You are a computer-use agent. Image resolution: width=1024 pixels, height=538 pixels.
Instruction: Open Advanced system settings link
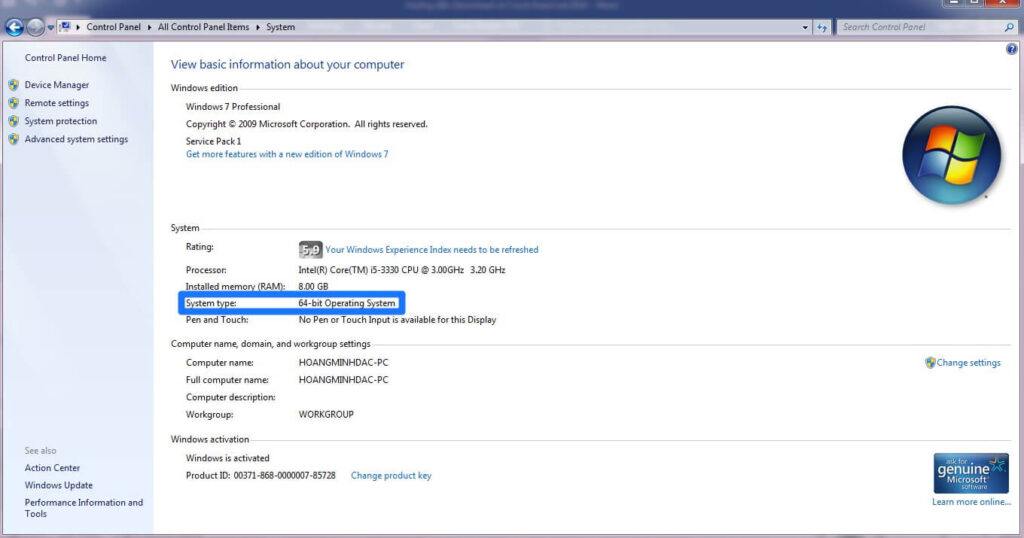click(x=76, y=139)
